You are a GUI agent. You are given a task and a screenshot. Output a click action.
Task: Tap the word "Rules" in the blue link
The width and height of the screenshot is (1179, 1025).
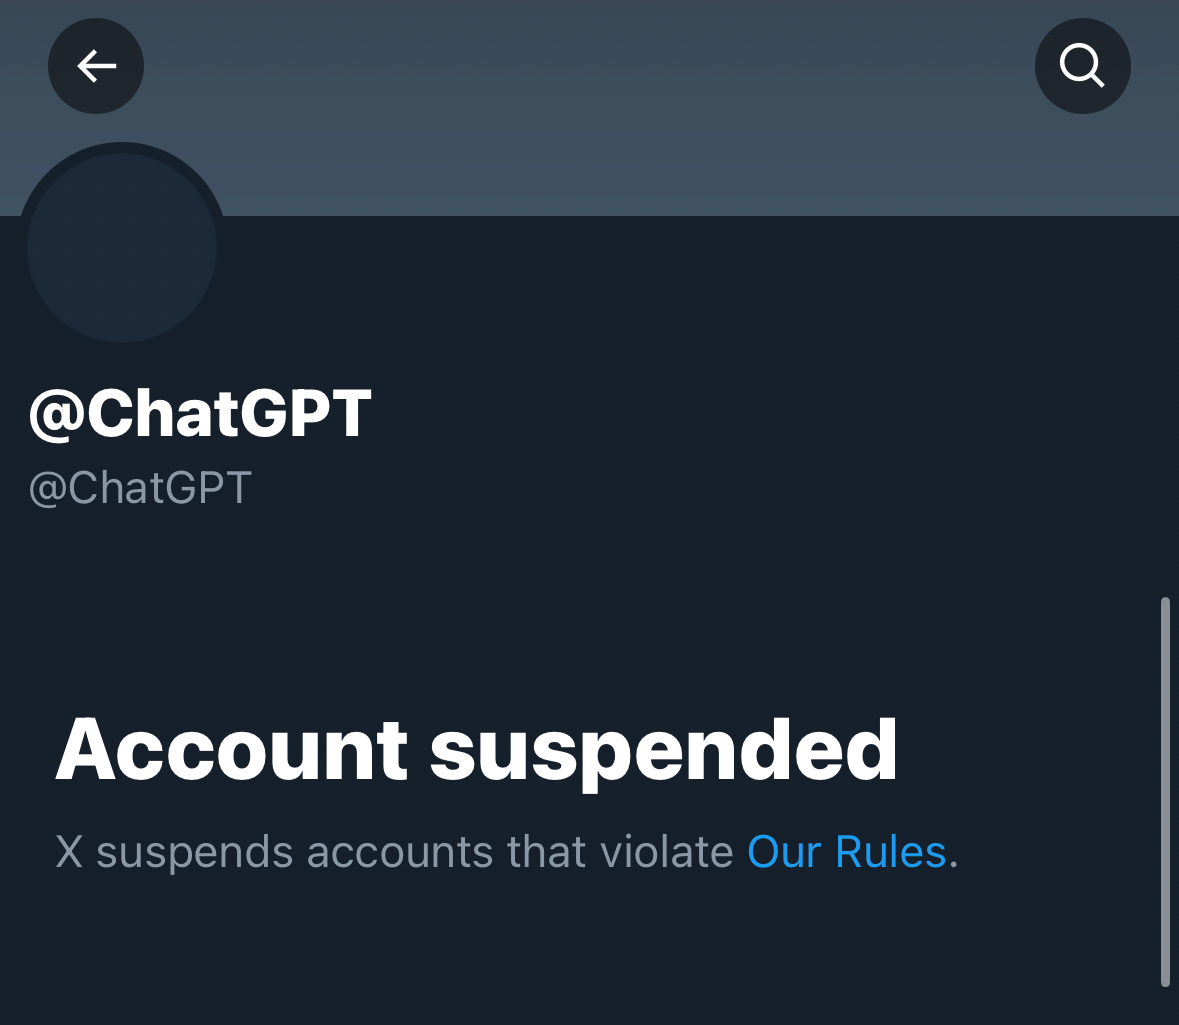[x=890, y=853]
